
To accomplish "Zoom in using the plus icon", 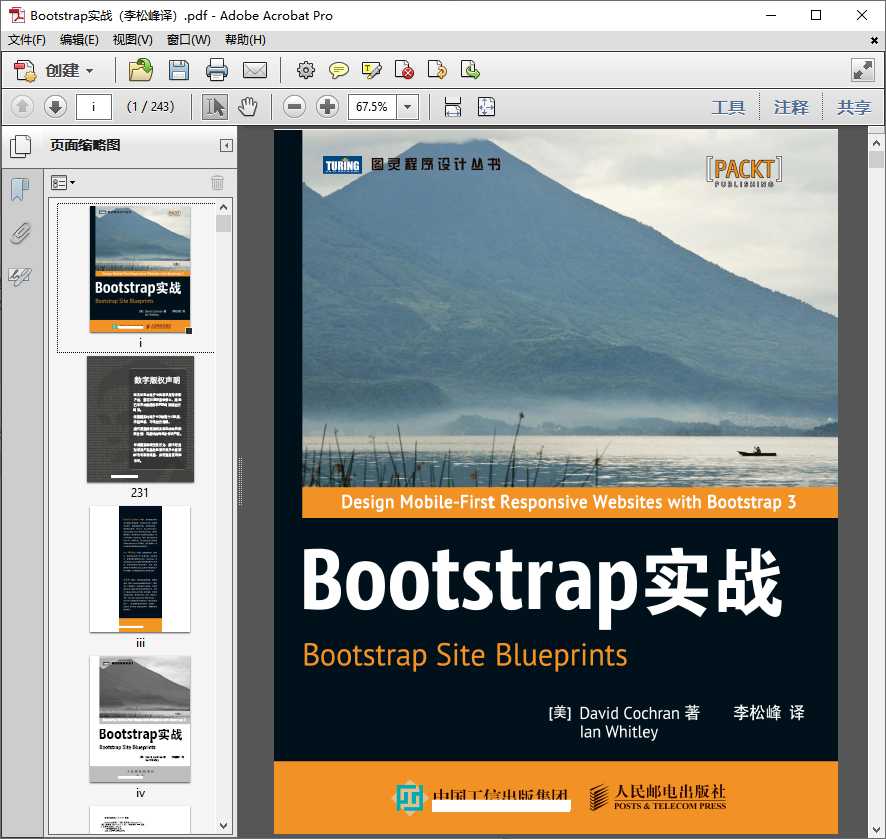I will [327, 106].
